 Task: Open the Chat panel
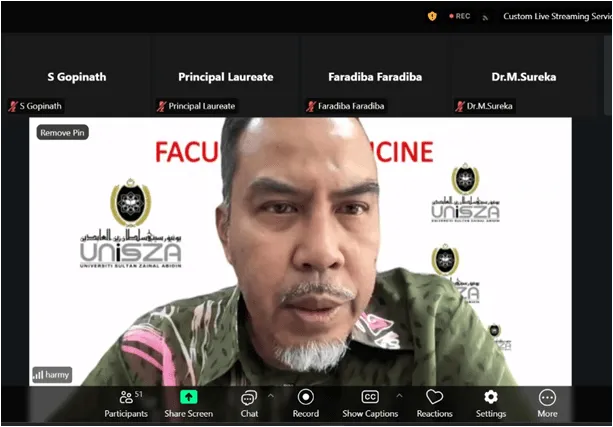(249, 404)
